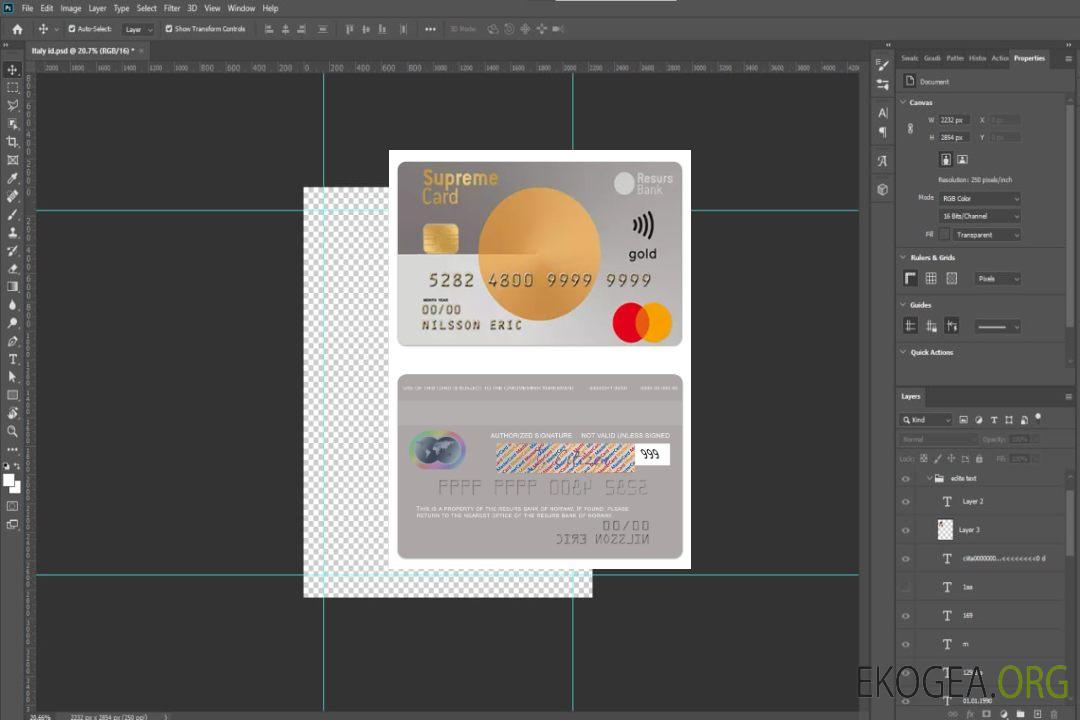Toggle layer filtering on/off switch
Viewport: 1080px width, 720px height.
point(1038,418)
